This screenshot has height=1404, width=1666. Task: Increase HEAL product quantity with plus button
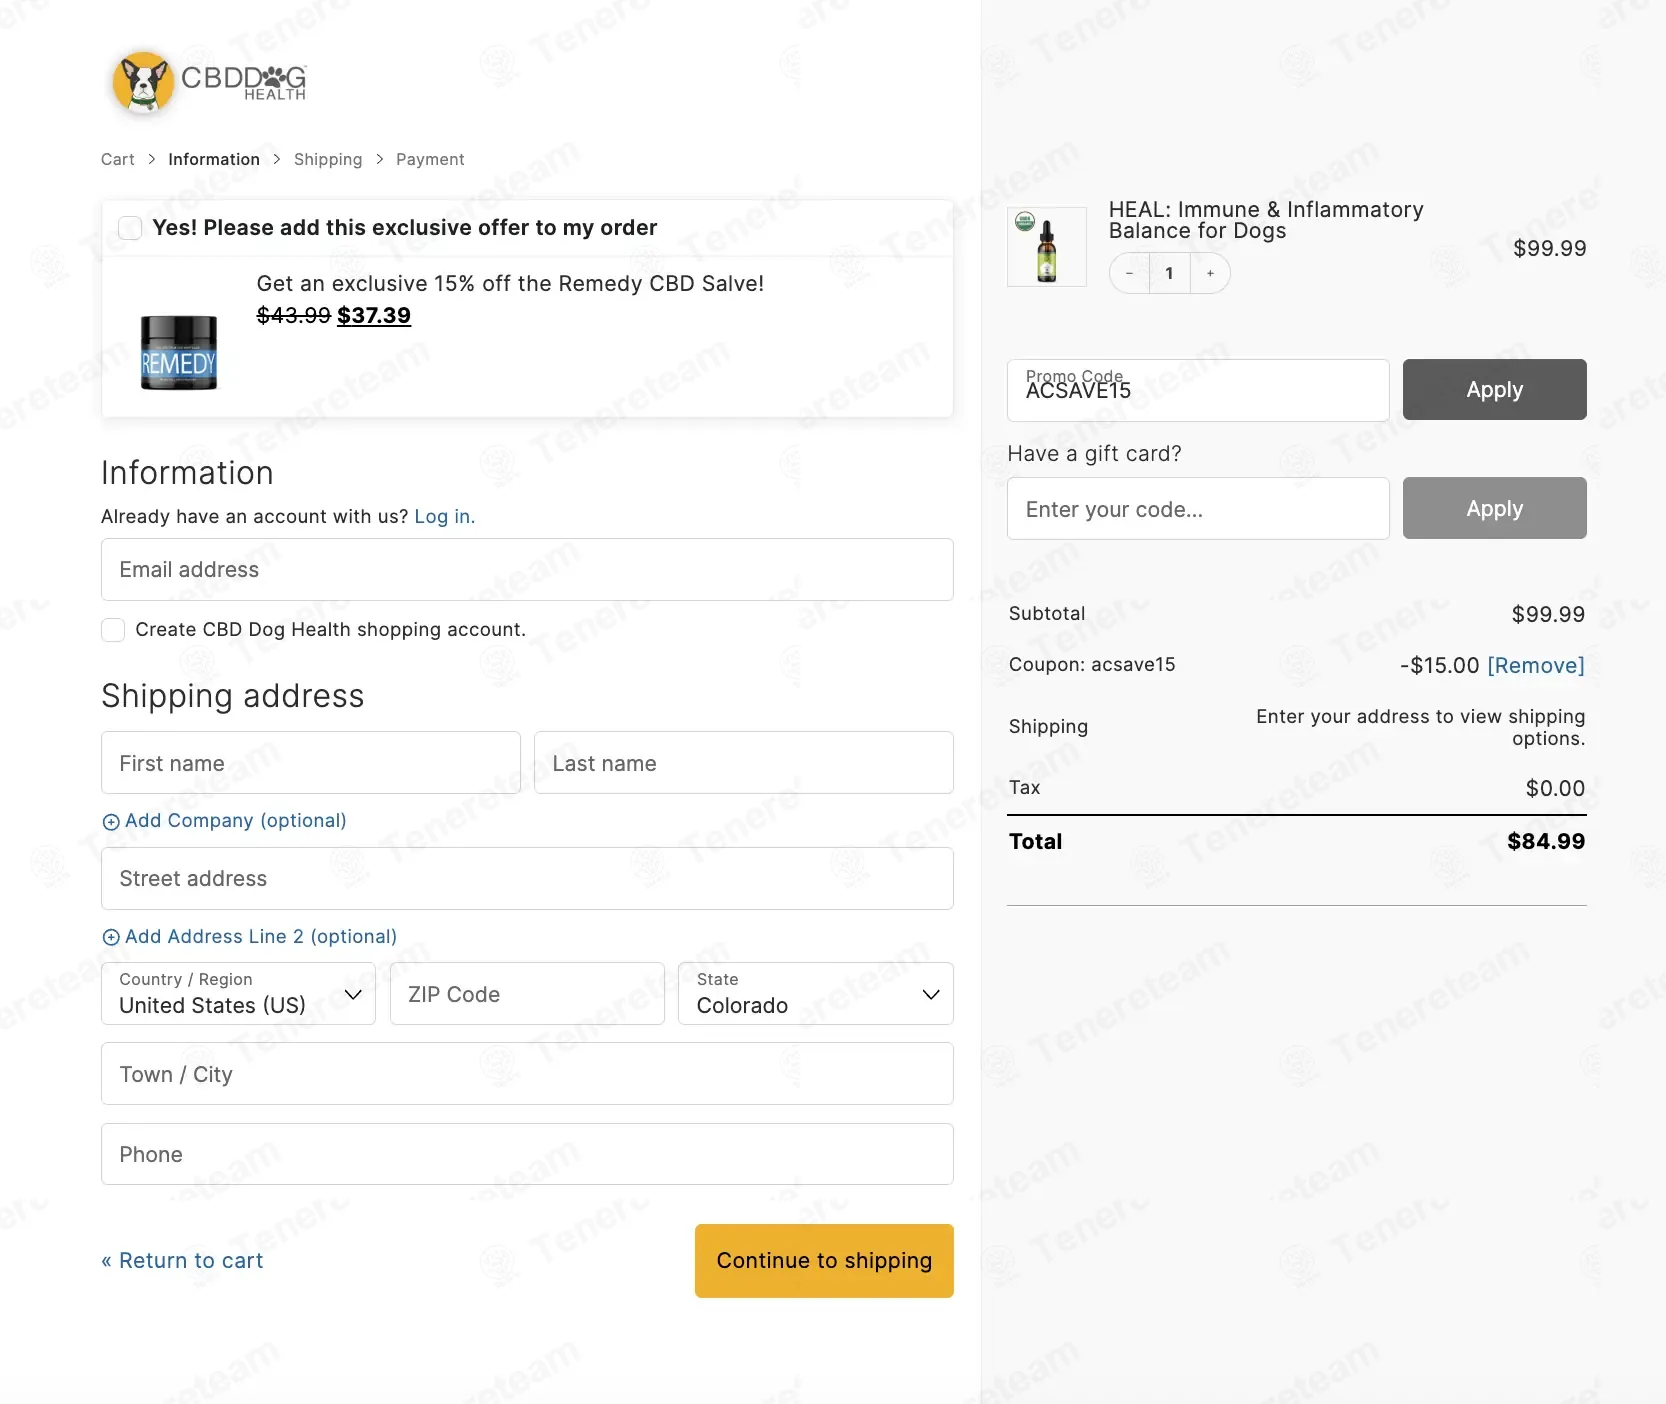coord(1210,273)
